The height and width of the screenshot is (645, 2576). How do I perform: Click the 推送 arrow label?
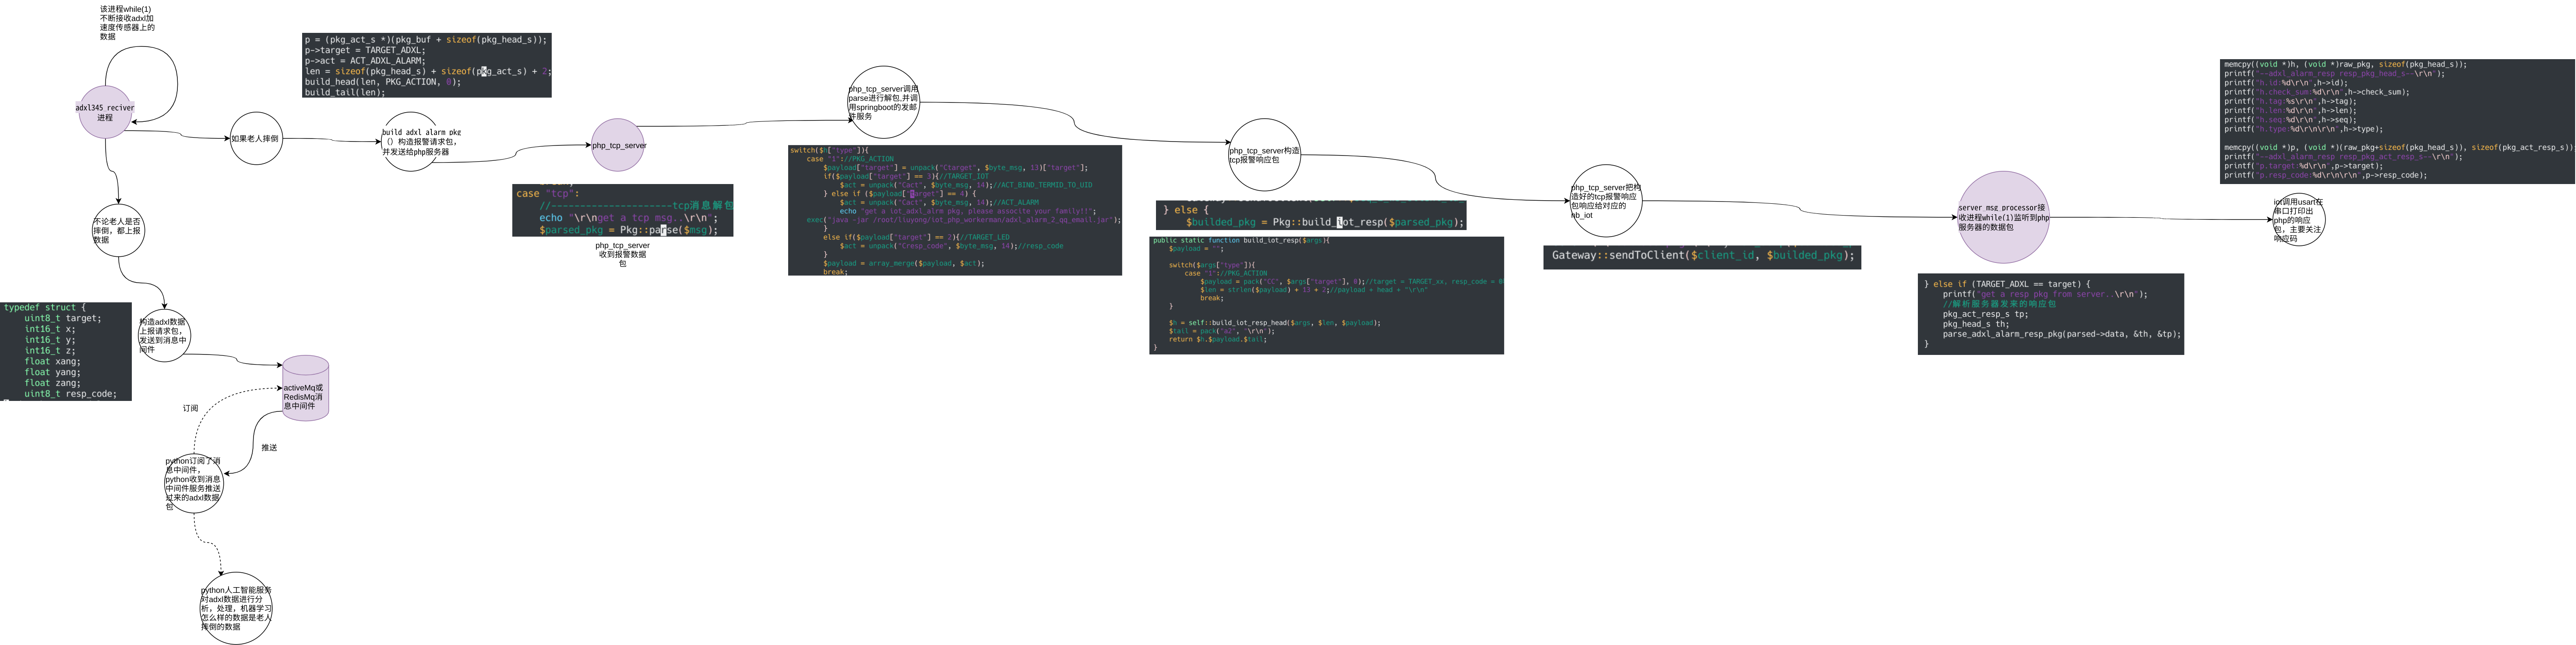[269, 448]
